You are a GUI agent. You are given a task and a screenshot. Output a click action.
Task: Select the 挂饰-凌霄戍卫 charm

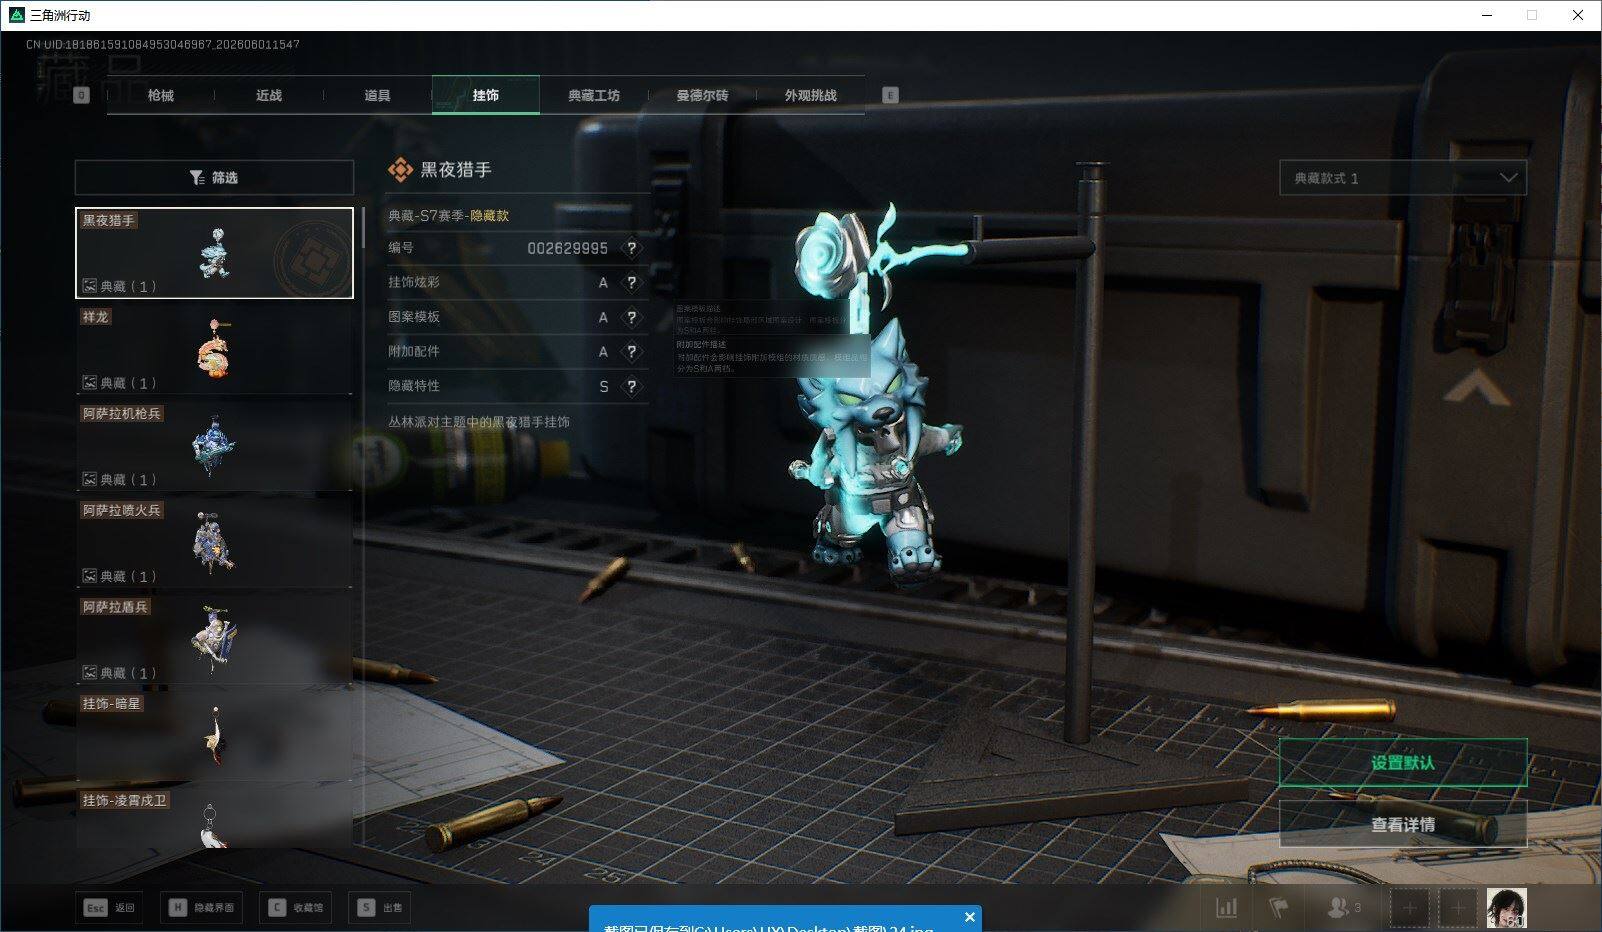[x=214, y=818]
